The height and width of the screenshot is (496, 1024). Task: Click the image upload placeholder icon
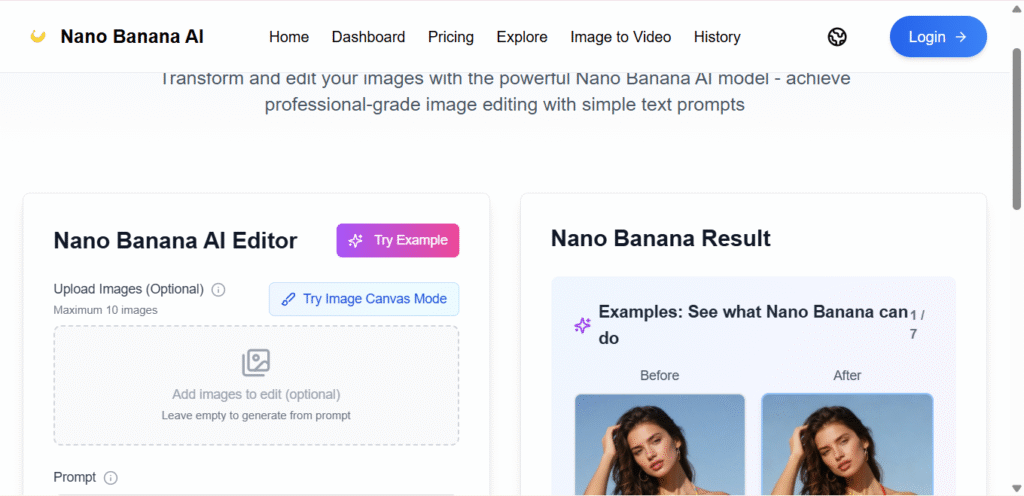[x=256, y=363]
